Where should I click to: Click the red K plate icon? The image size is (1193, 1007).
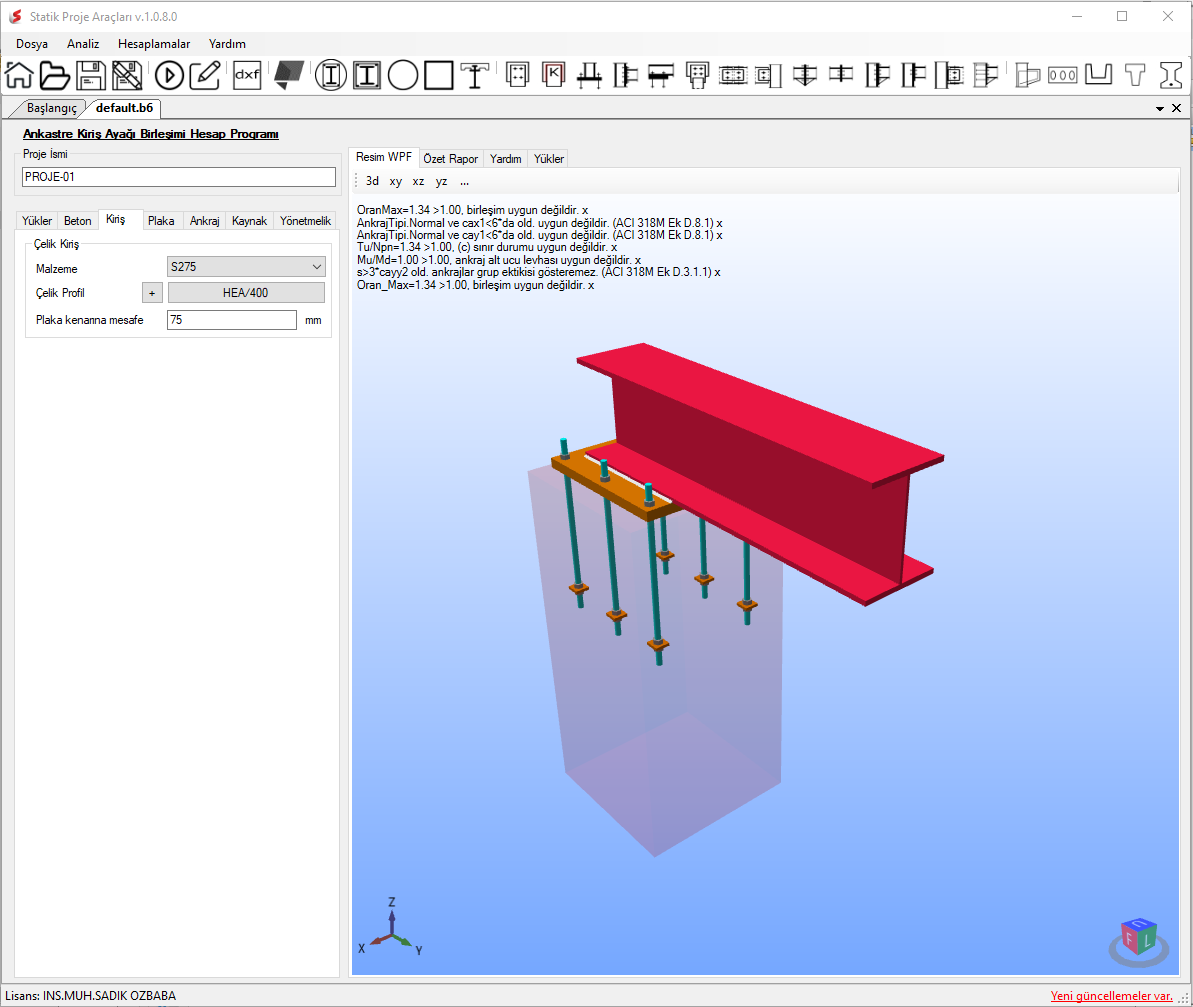point(554,75)
